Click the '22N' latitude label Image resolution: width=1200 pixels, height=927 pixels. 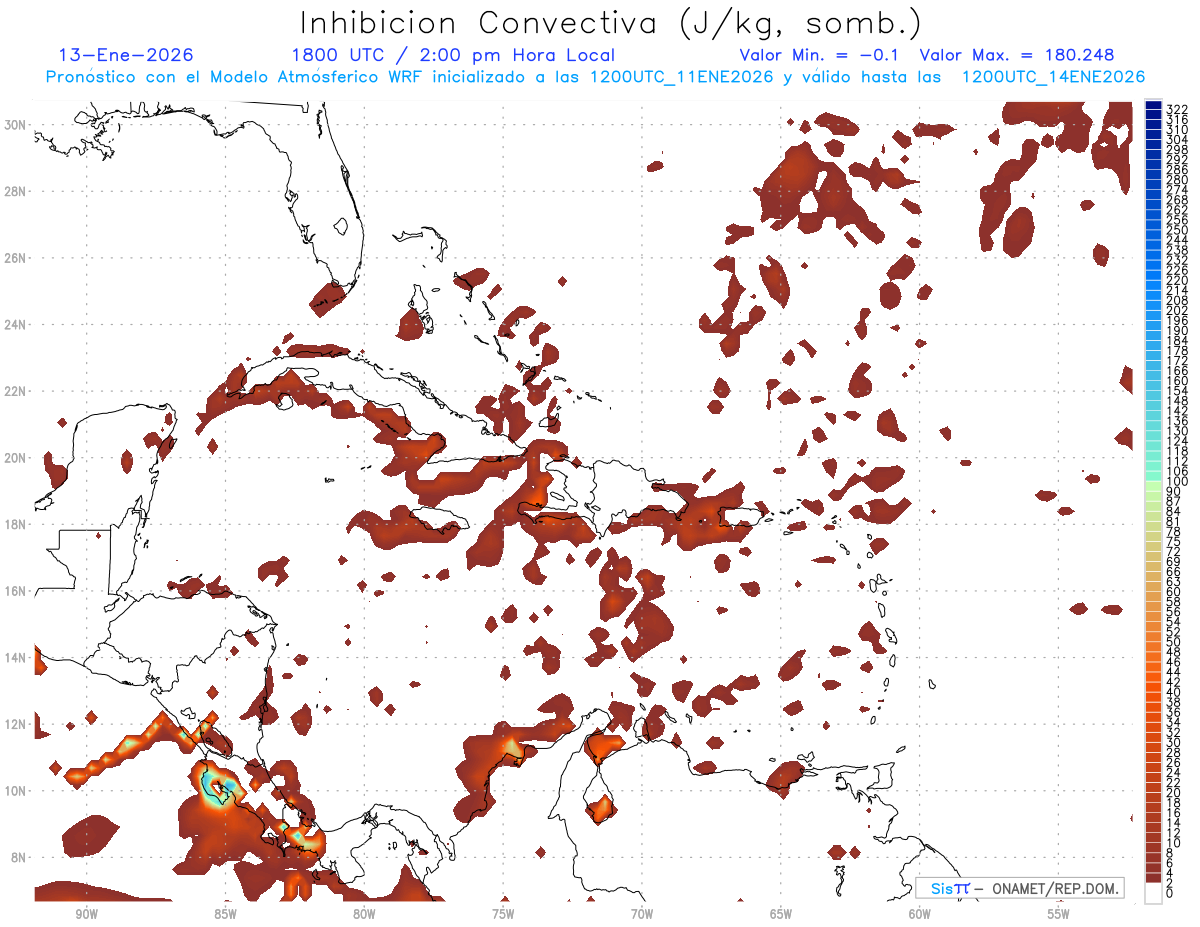(16, 391)
